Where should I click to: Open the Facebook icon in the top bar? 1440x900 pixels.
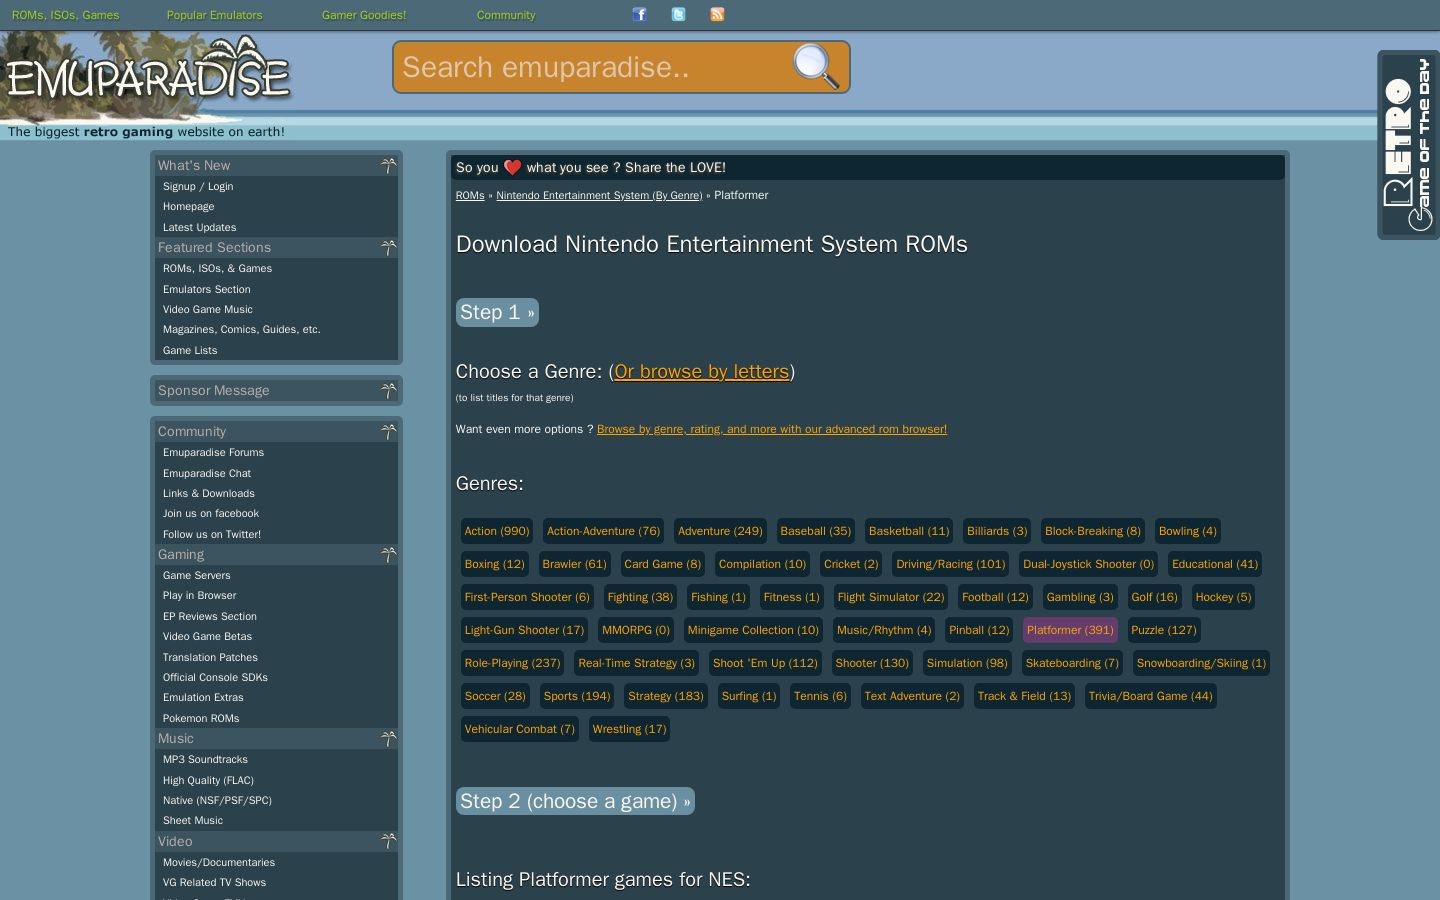[640, 14]
